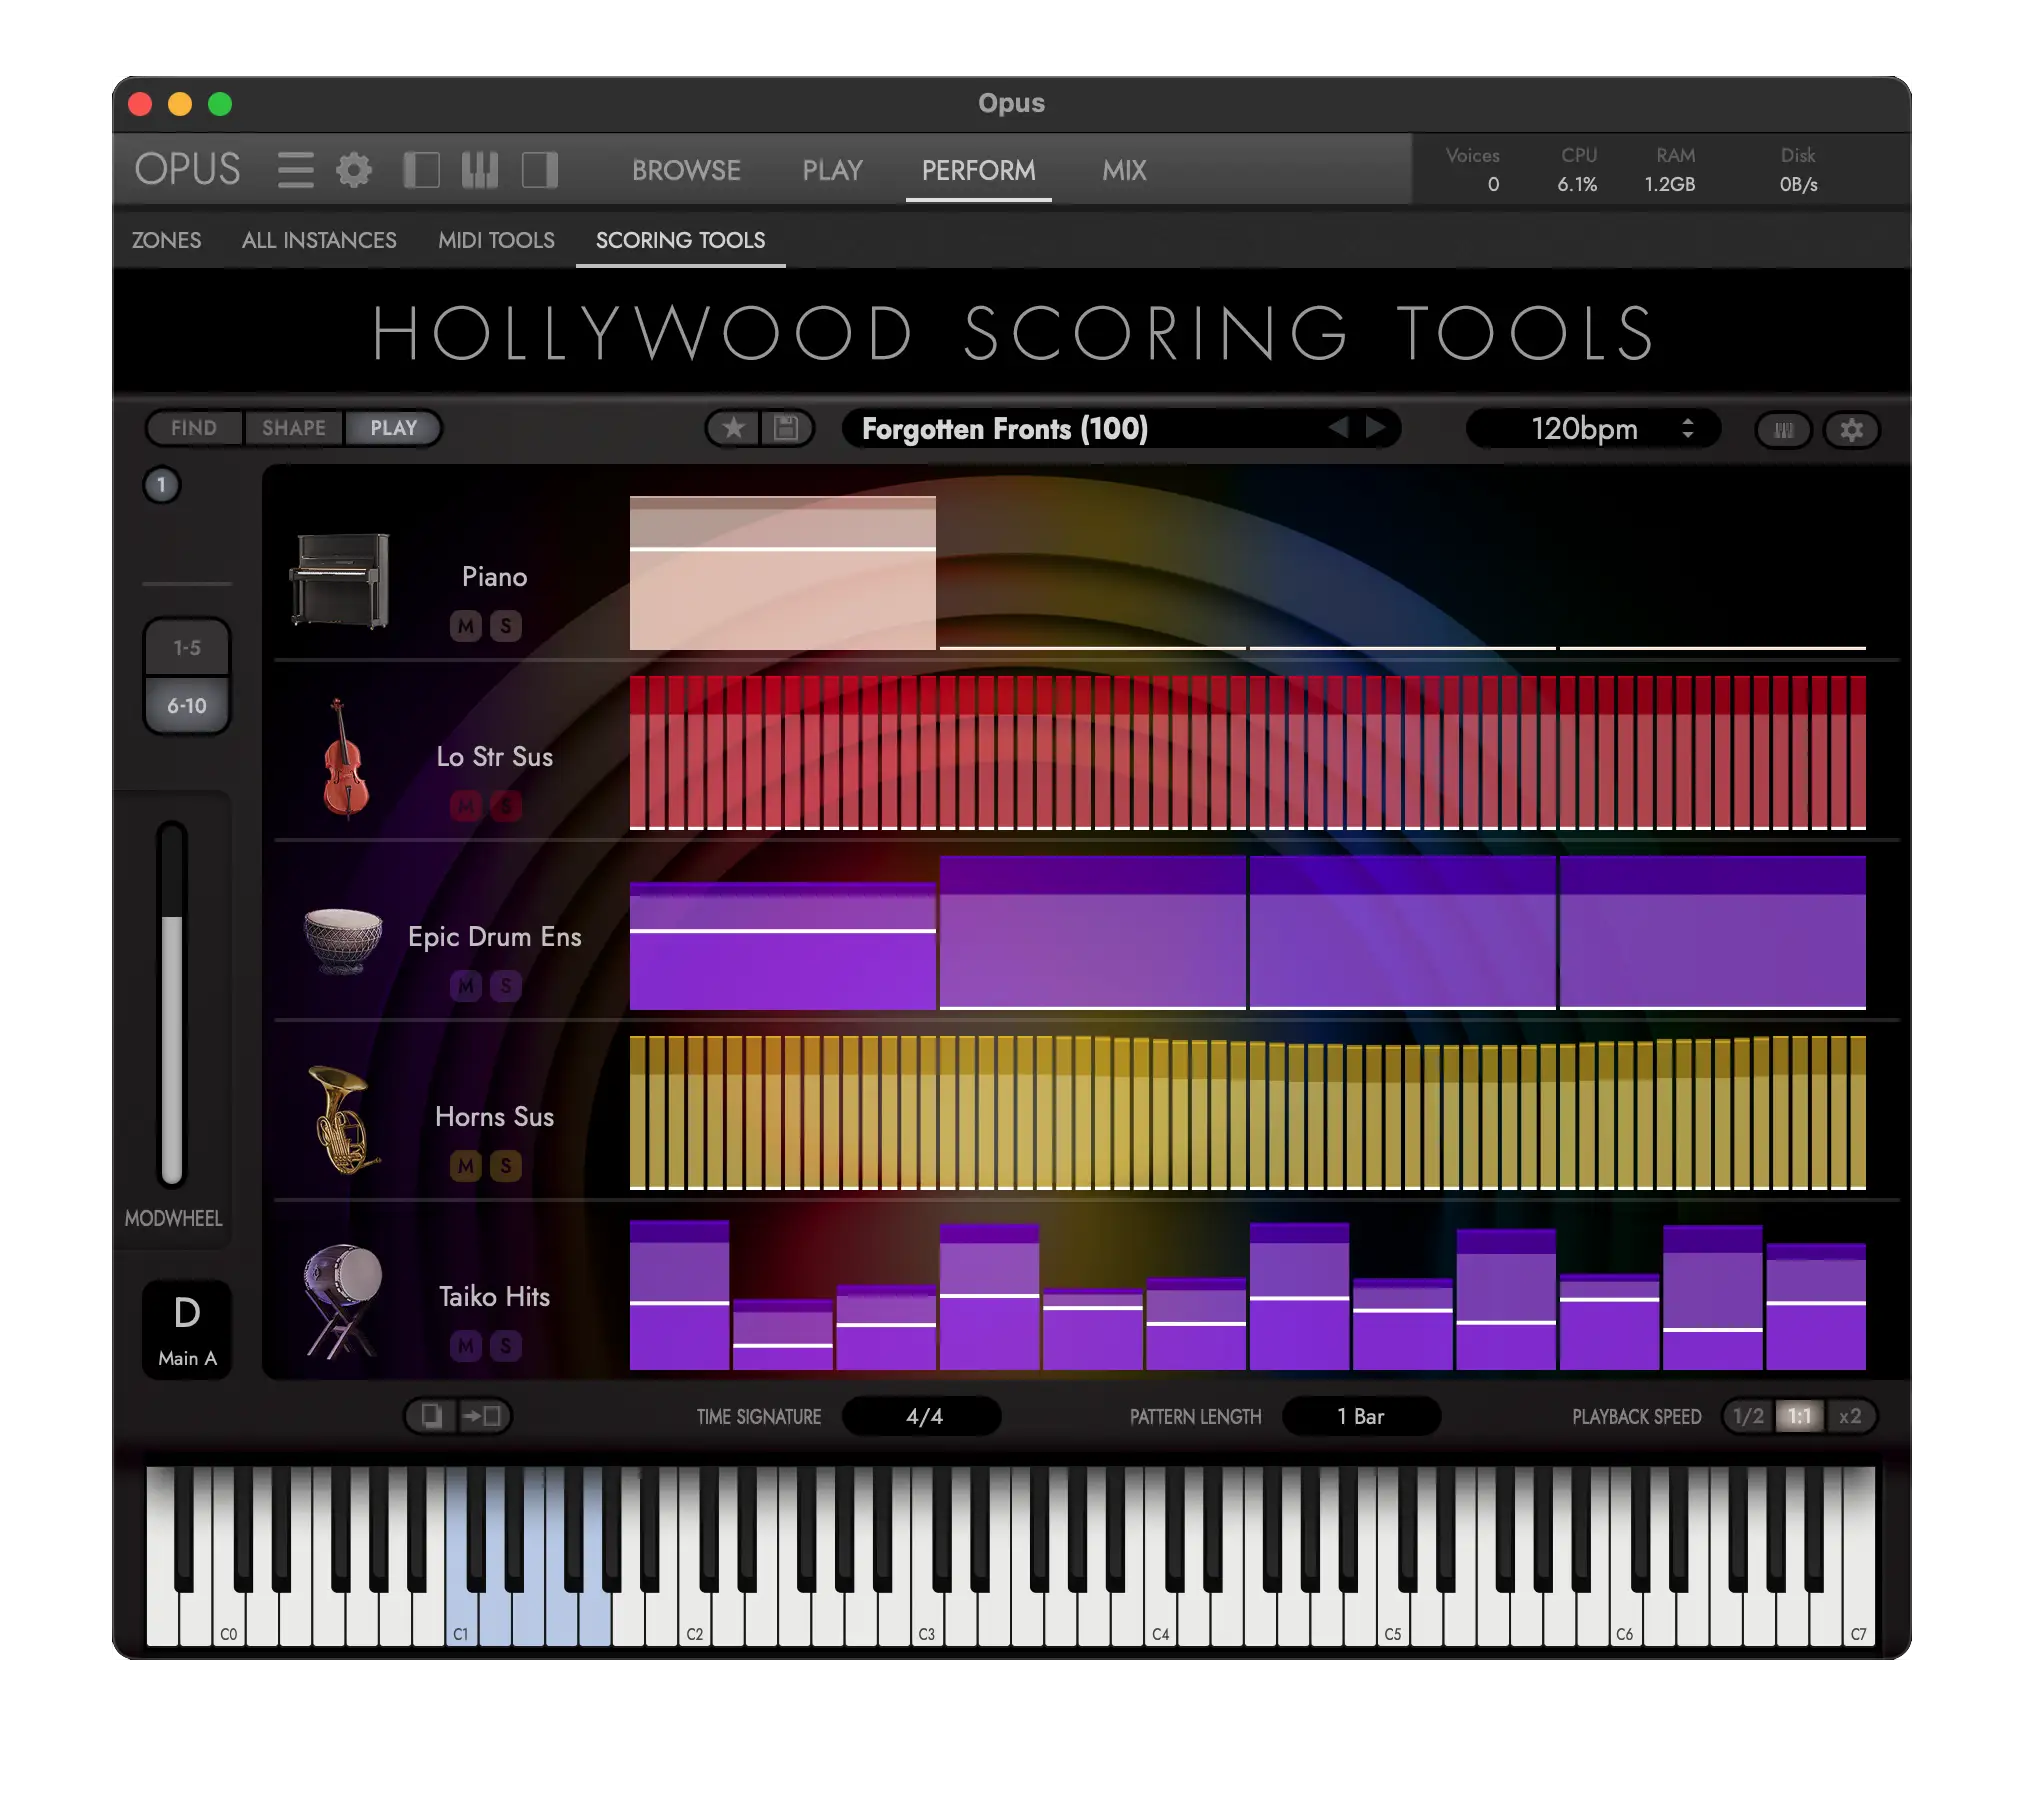The height and width of the screenshot is (1808, 2024).
Task: Click the Horns Sus french horn image
Action: pyautogui.click(x=343, y=1119)
